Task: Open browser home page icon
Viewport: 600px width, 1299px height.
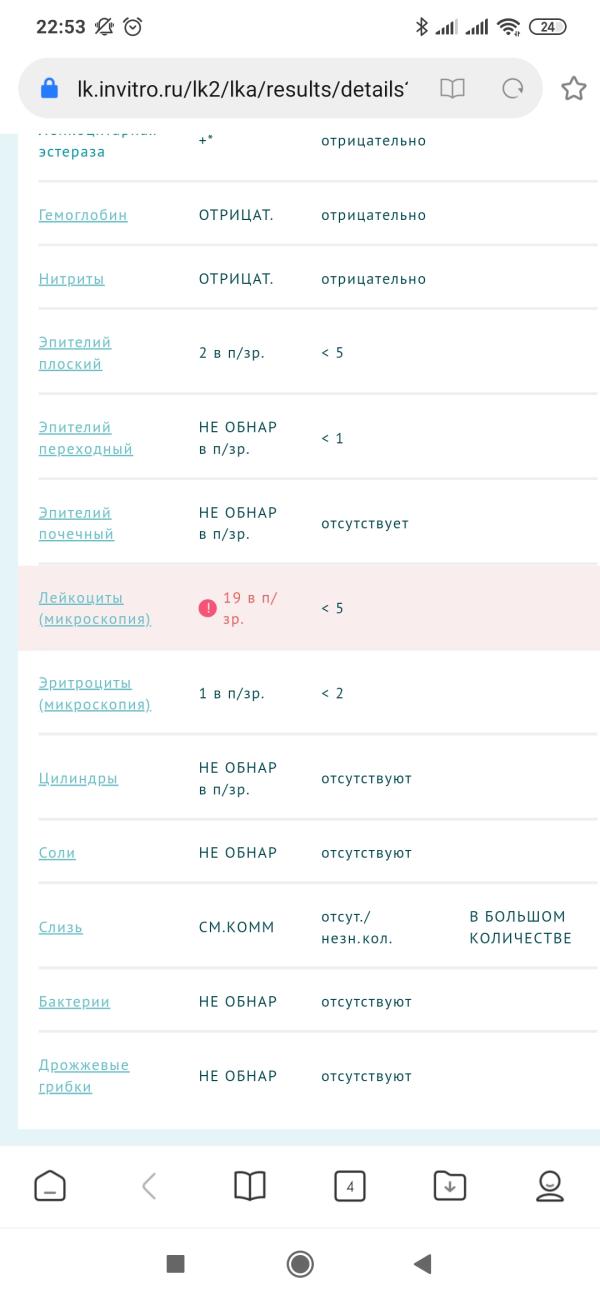Action: pos(50,1186)
